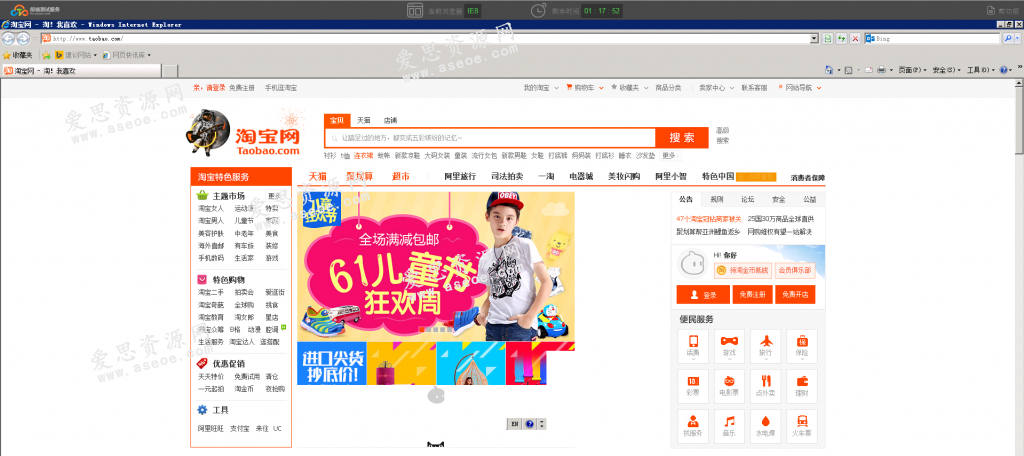This screenshot has height=456, width=1024.
Task: Click the 旅行 airplane service icon
Action: click(x=765, y=342)
